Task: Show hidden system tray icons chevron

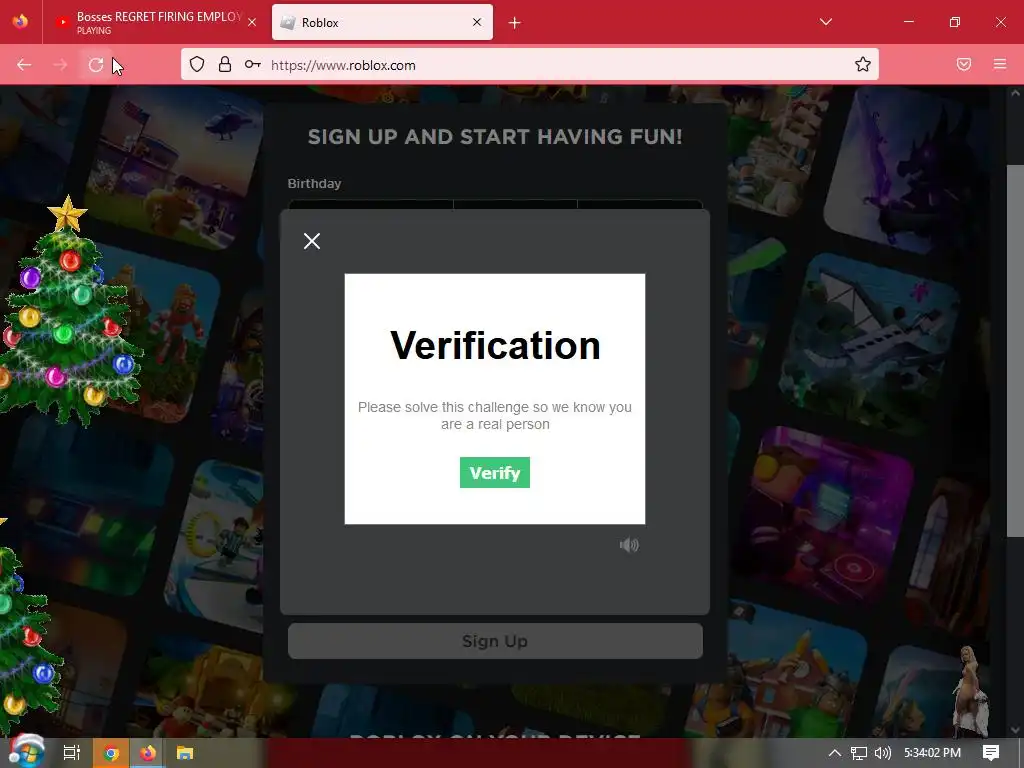Action: pyautogui.click(x=835, y=752)
